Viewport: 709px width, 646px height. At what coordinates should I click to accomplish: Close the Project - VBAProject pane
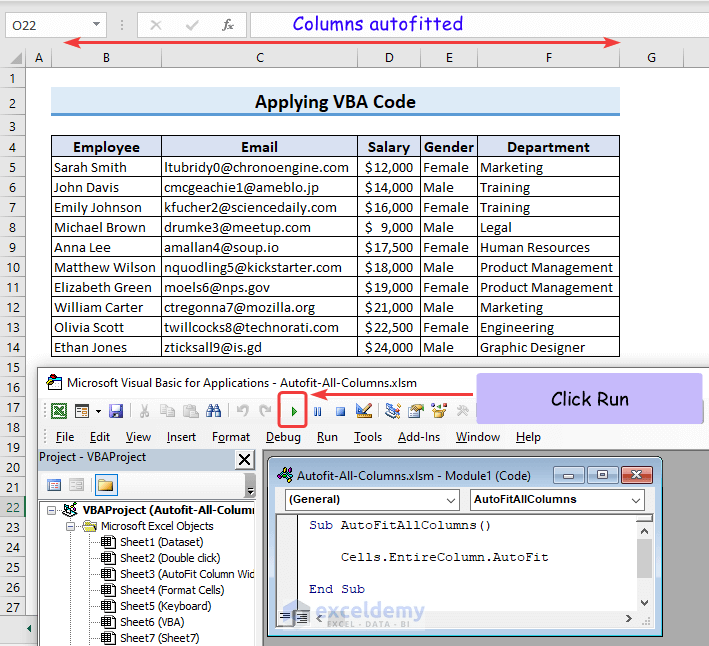click(x=244, y=460)
